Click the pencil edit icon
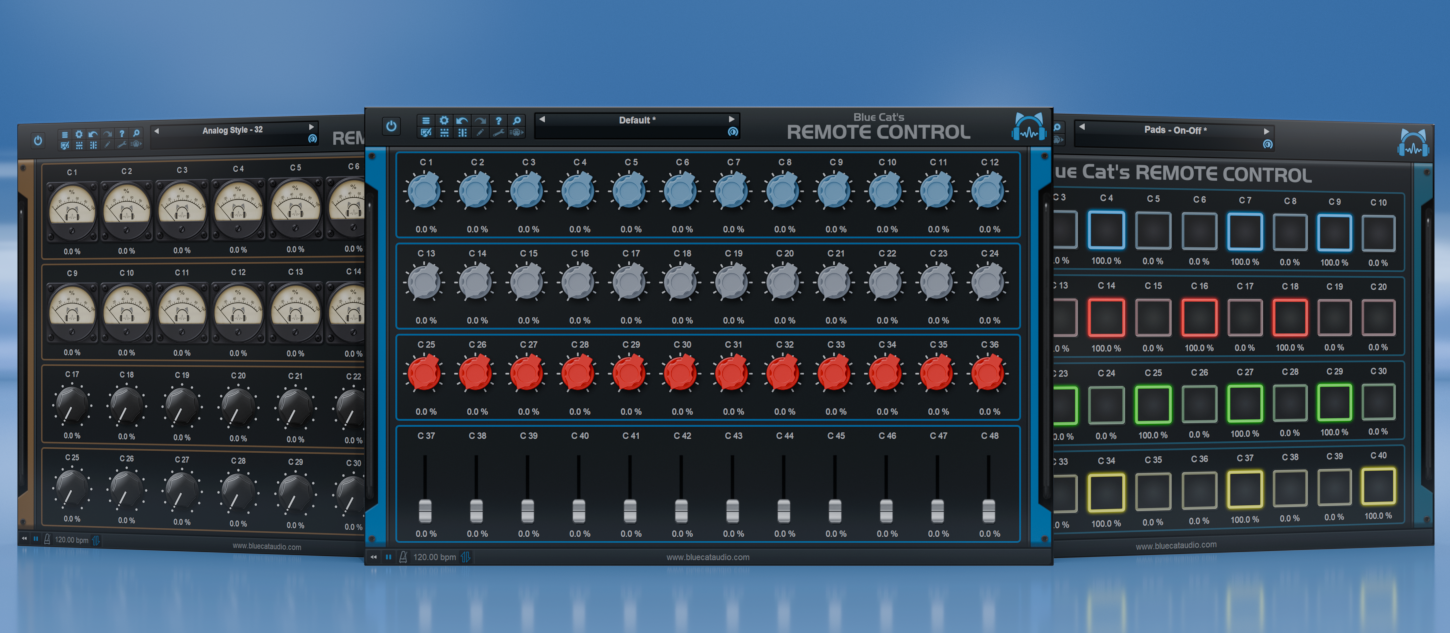This screenshot has height=633, width=1450. coord(480,132)
